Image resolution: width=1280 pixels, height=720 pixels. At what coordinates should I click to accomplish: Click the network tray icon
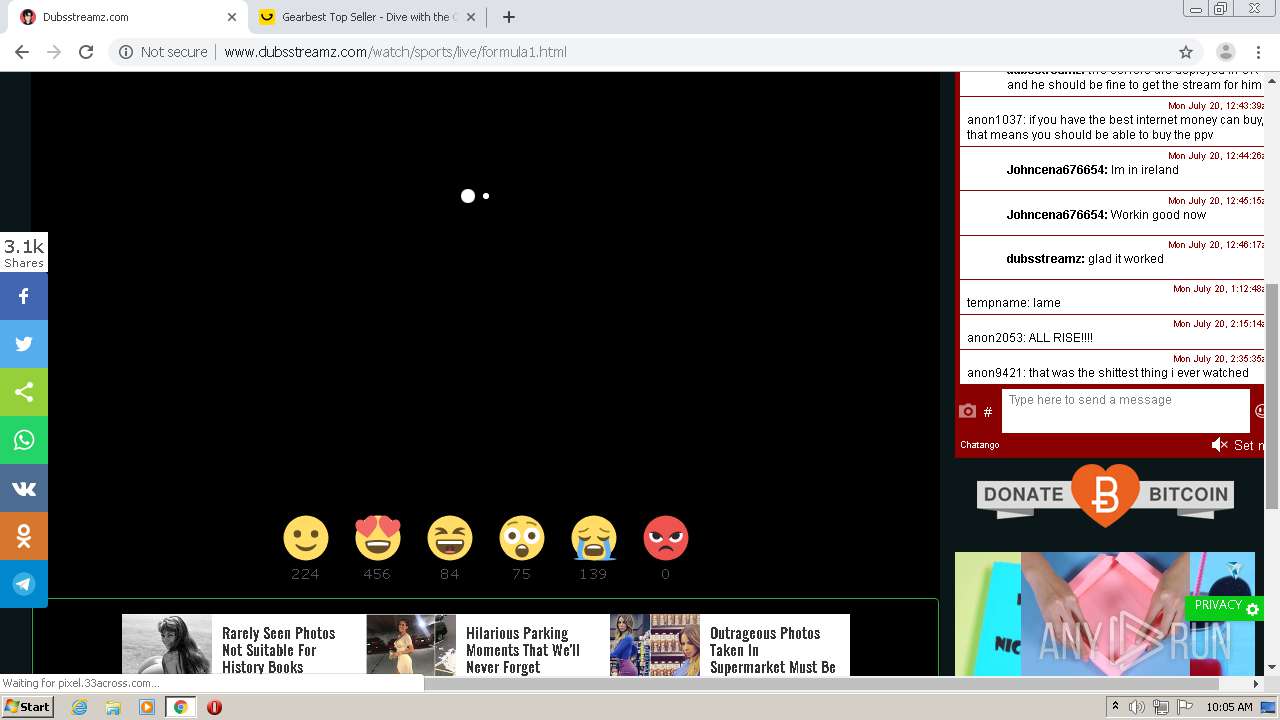click(1161, 707)
